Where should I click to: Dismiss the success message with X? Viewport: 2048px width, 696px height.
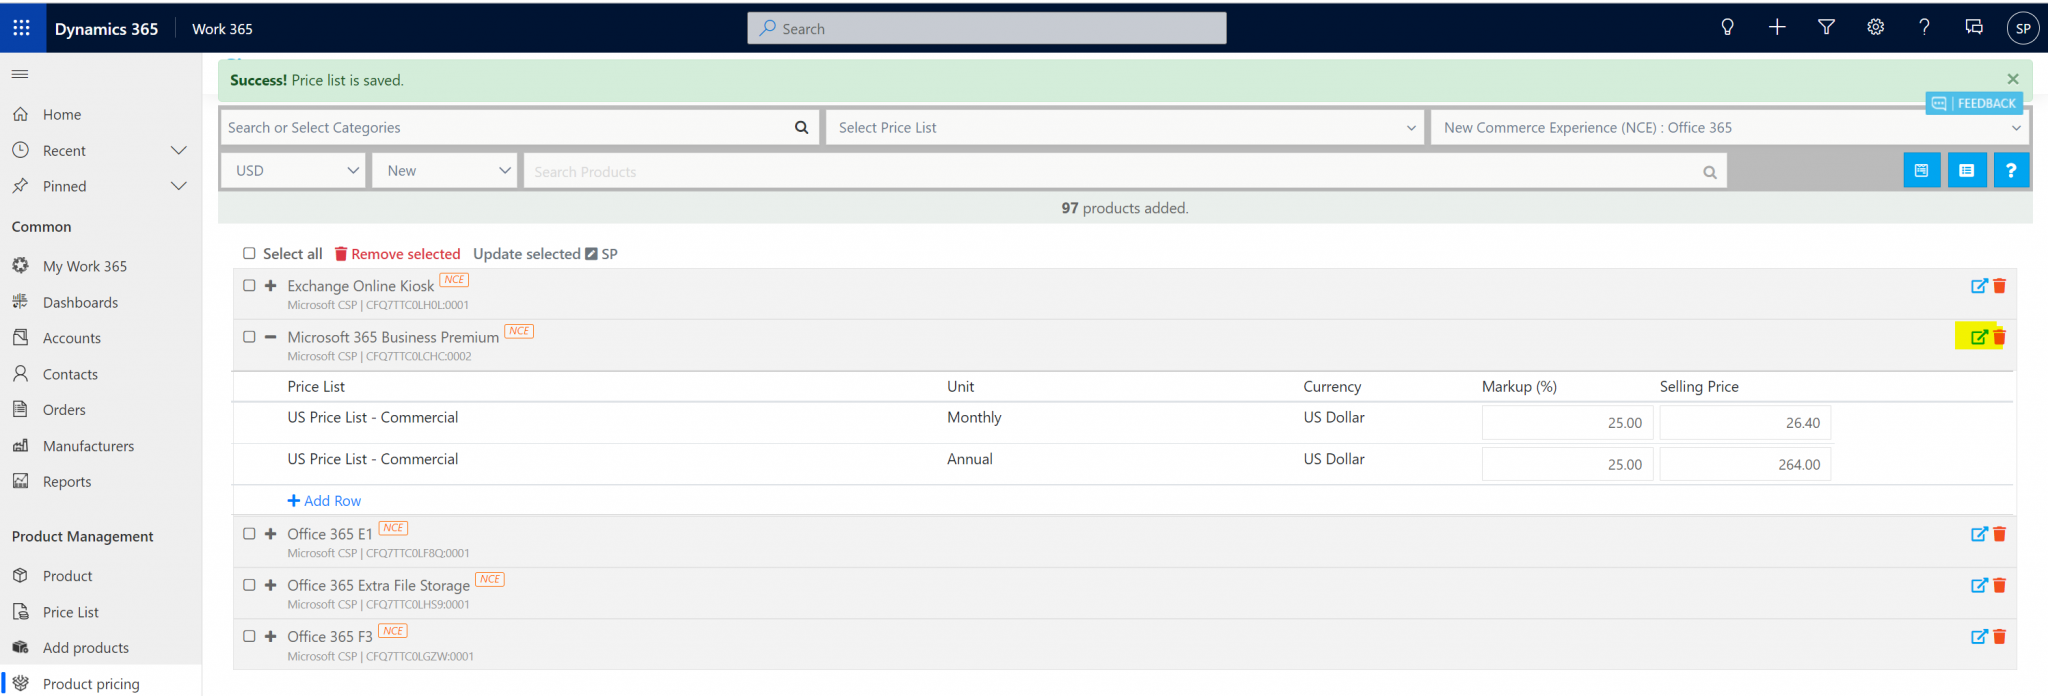(2012, 79)
